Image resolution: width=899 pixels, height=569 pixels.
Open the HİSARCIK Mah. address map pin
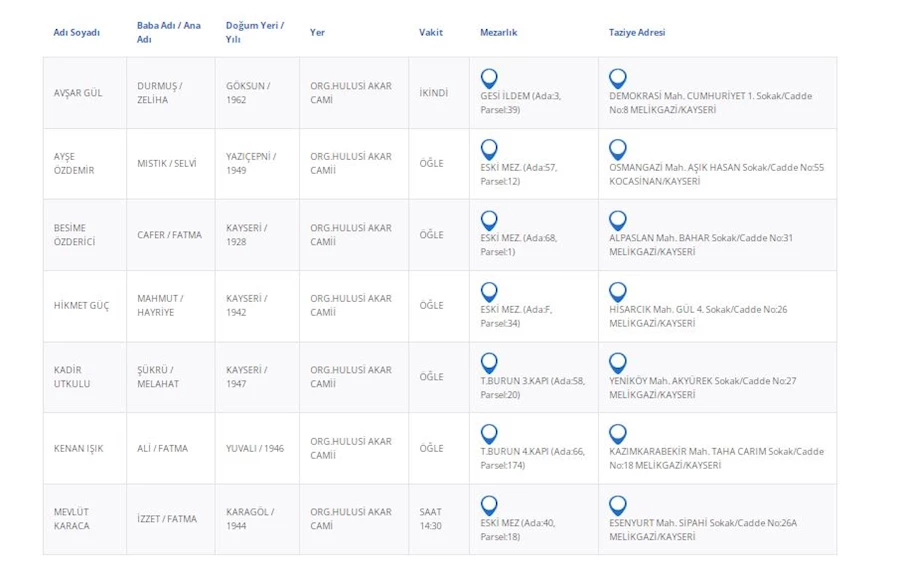[618, 291]
